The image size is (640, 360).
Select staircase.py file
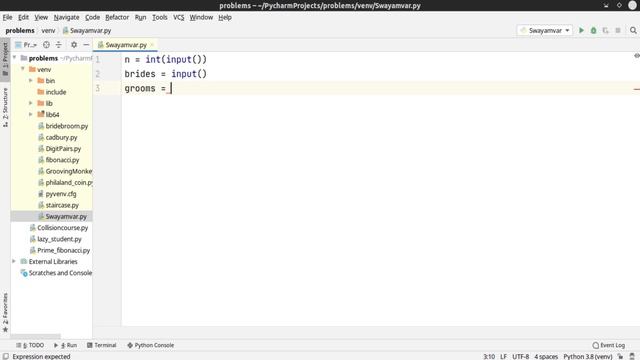point(58,205)
